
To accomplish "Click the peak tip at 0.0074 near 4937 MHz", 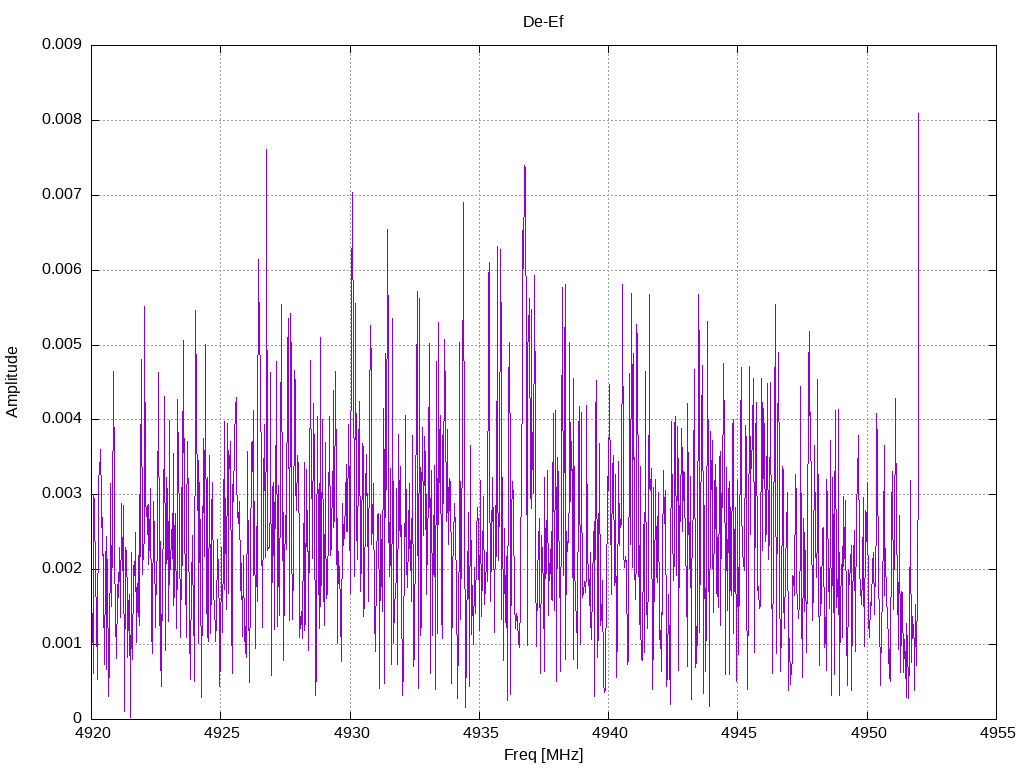I will tap(524, 167).
